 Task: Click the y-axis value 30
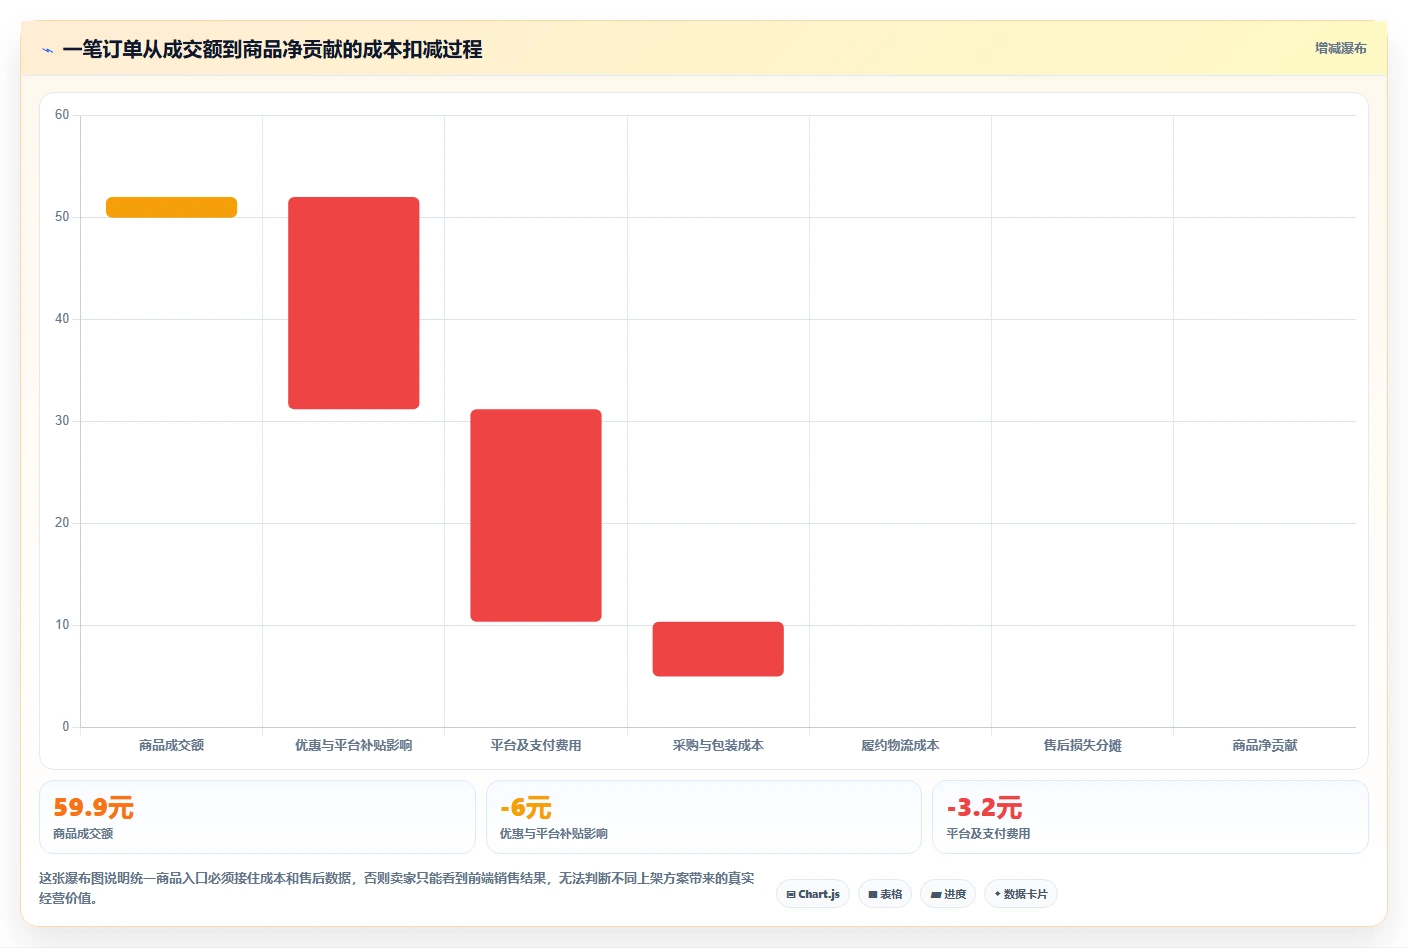coord(62,421)
